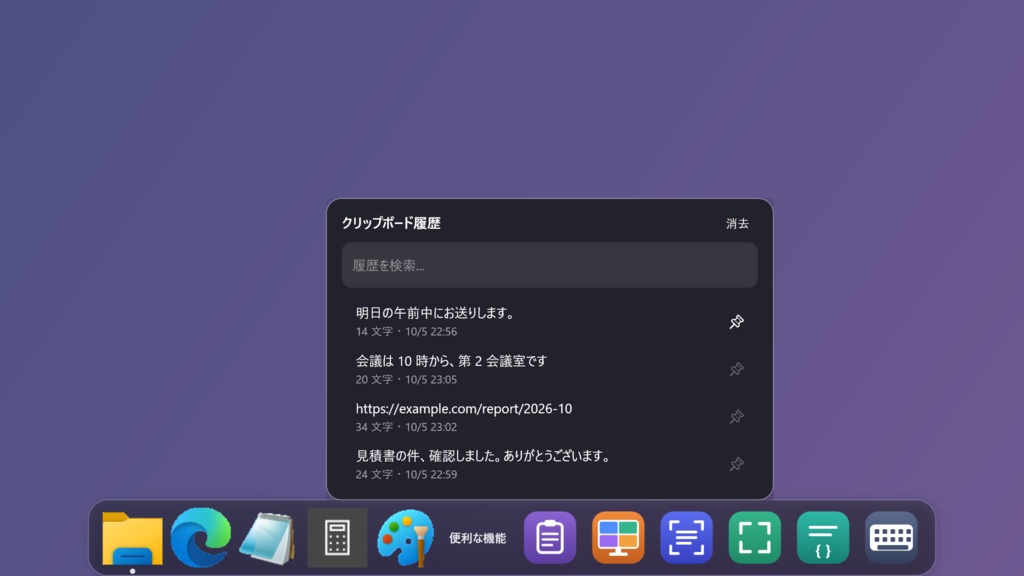Unpin the 明日の午前中にお送りします entry
Viewport: 1024px width, 576px height.
click(736, 322)
